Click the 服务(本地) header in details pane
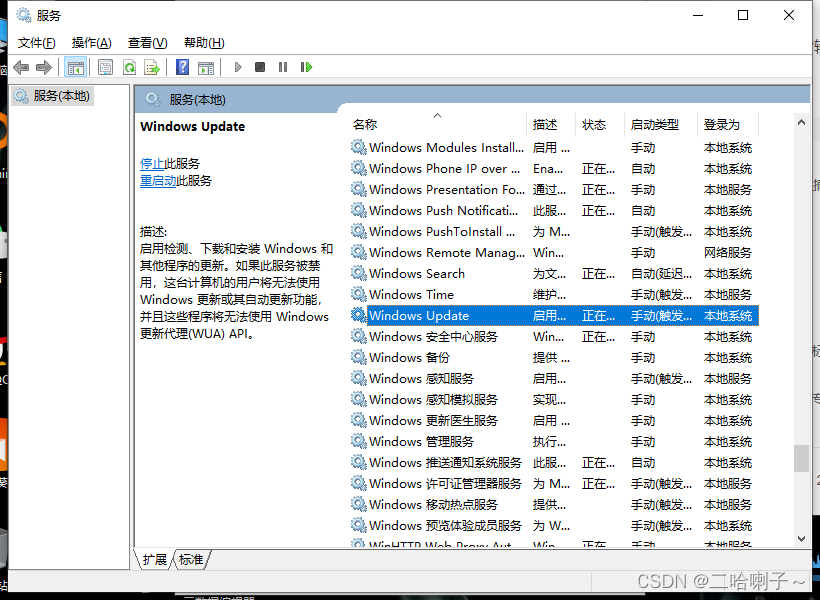Viewport: 820px width, 600px height. click(x=197, y=99)
